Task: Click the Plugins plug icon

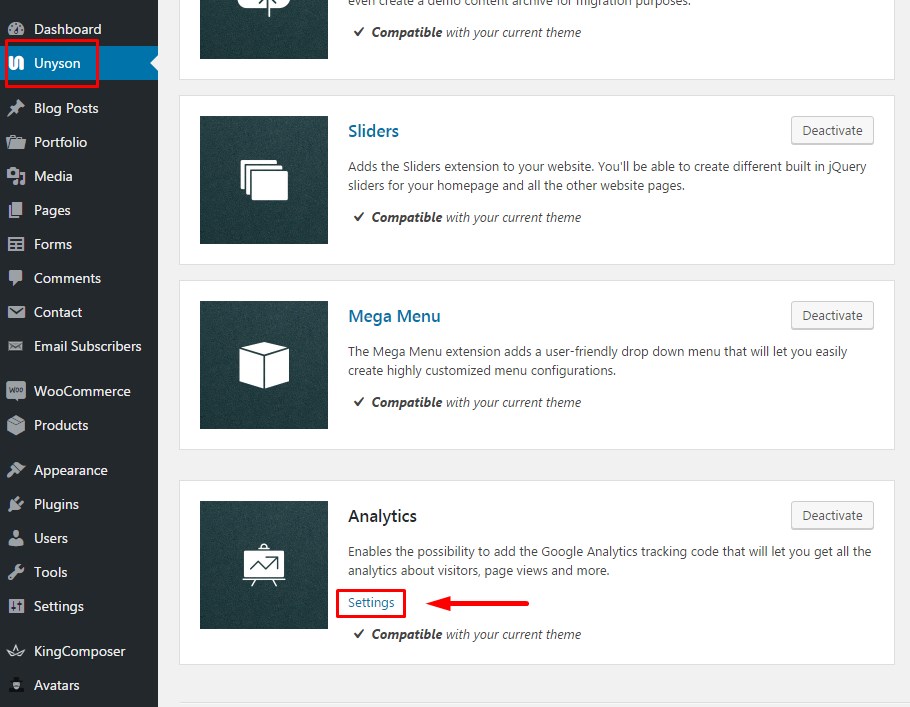Action: 16,504
